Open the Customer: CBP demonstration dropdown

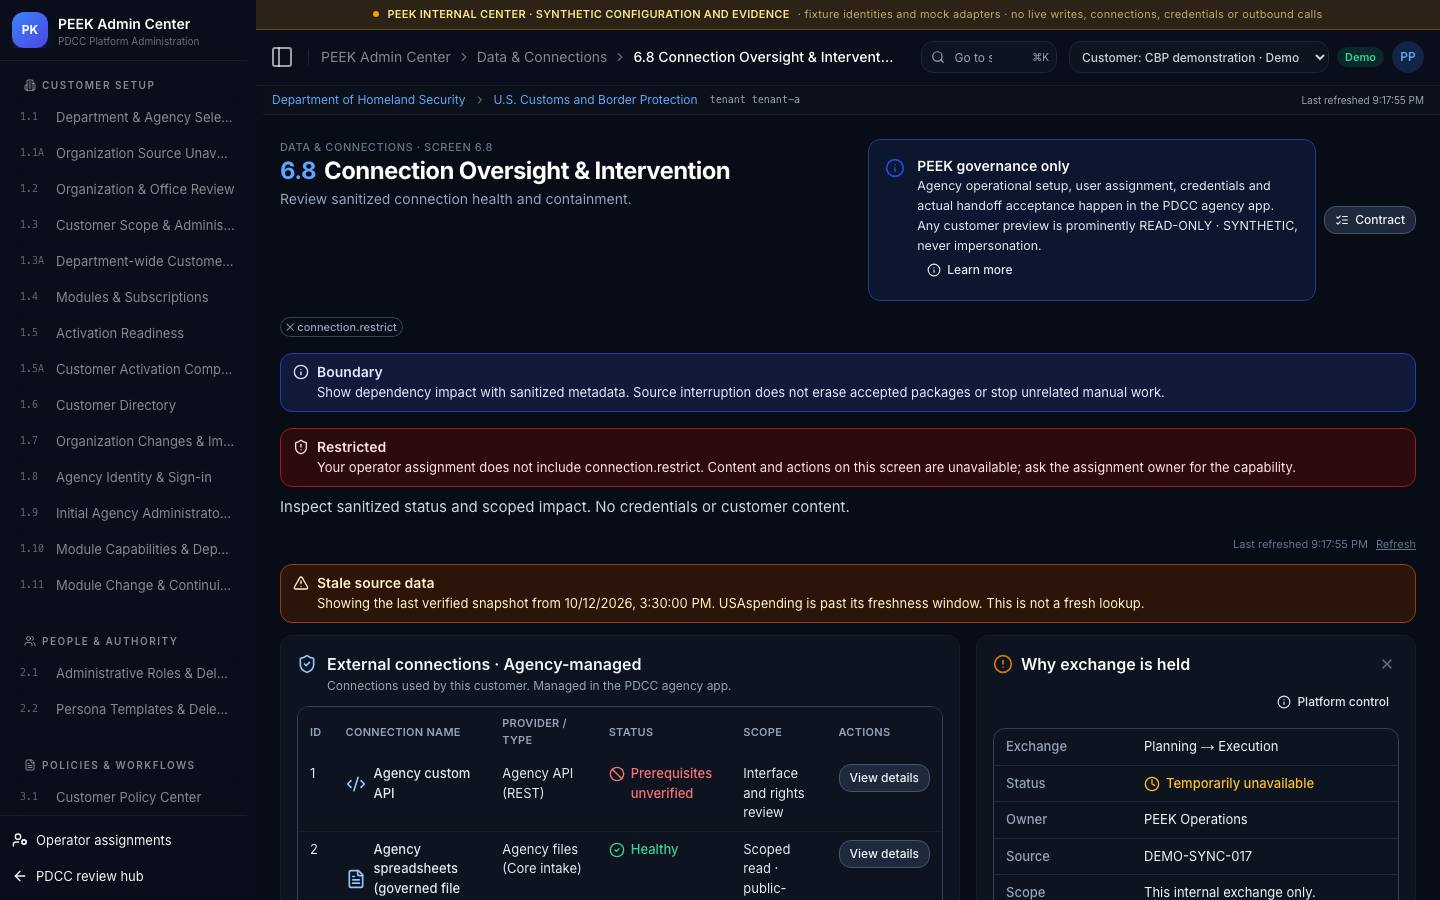(x=1199, y=57)
